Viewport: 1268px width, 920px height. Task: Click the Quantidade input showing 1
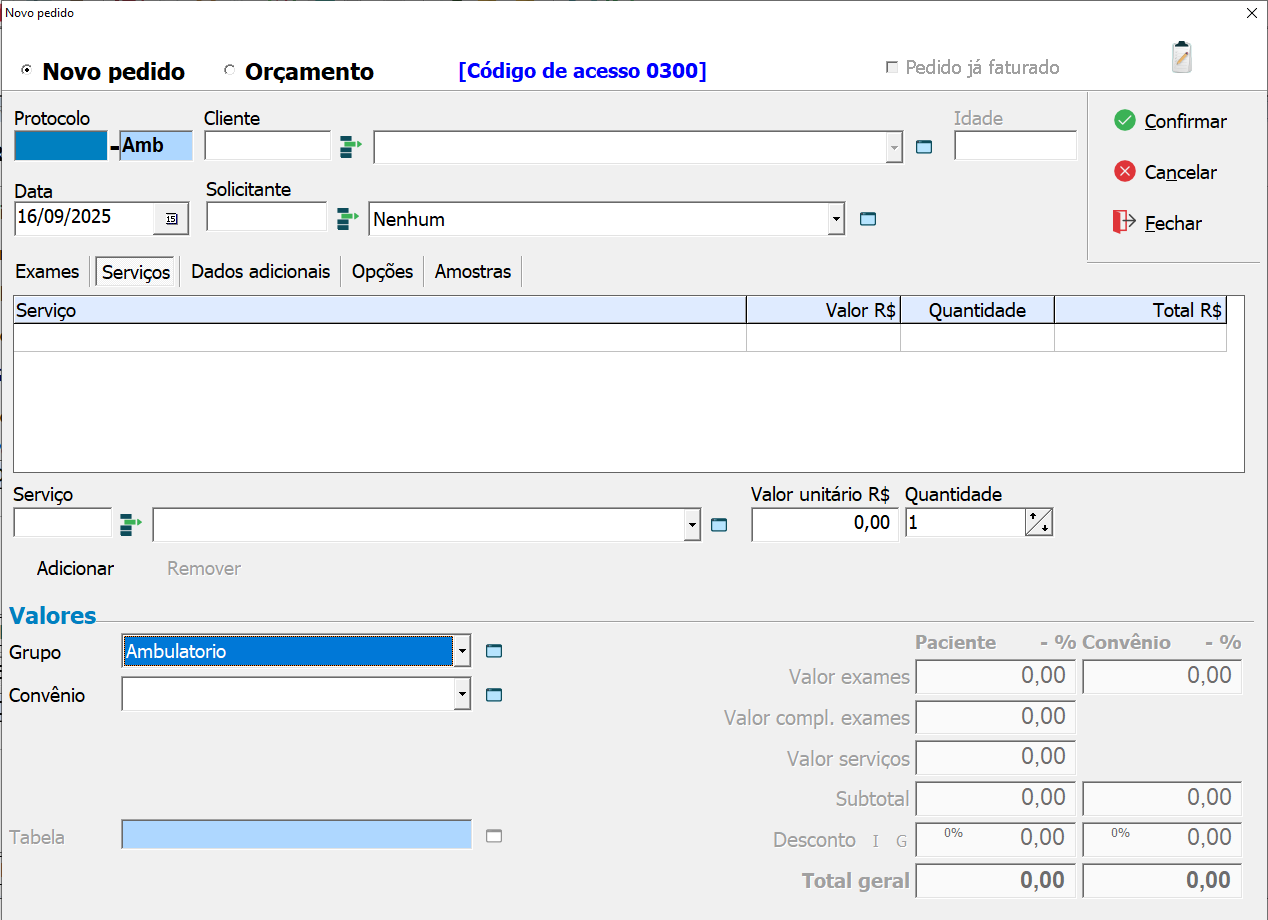pos(965,523)
